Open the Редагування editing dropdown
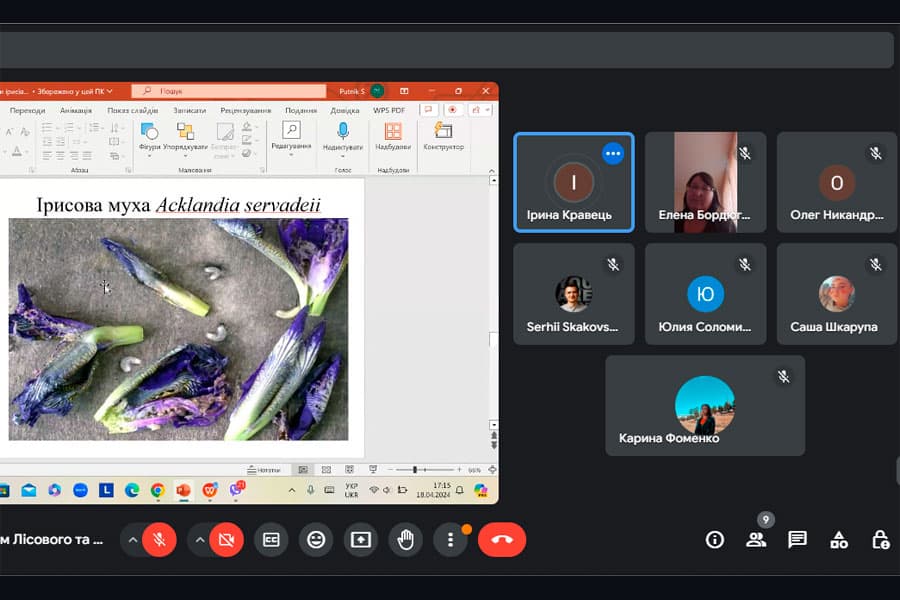The height and width of the screenshot is (600, 900). [x=291, y=138]
